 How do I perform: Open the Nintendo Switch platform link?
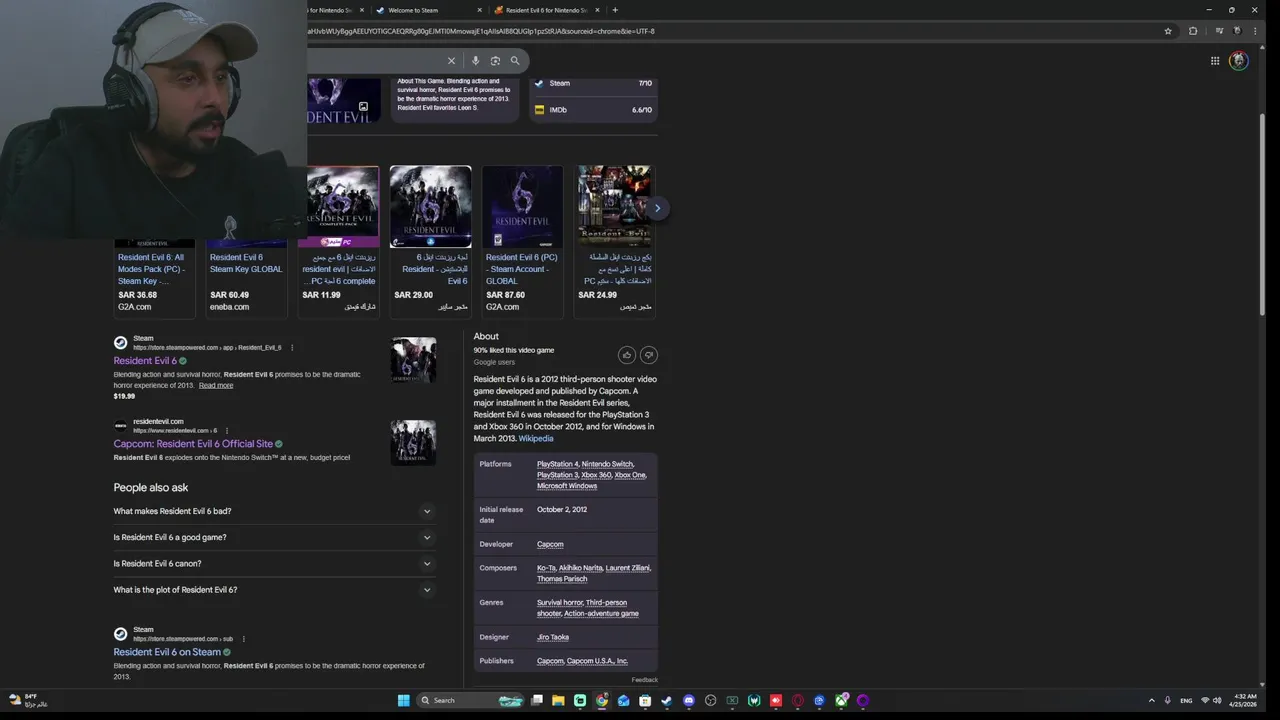[607, 465]
